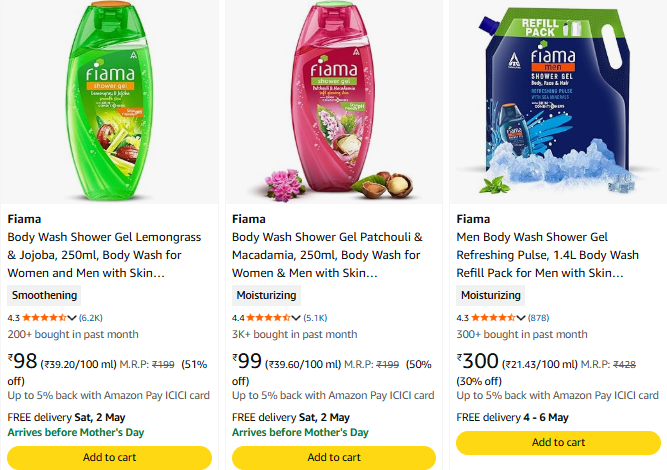
Task: Open the 6.2K reviews link
Action: pos(91,318)
